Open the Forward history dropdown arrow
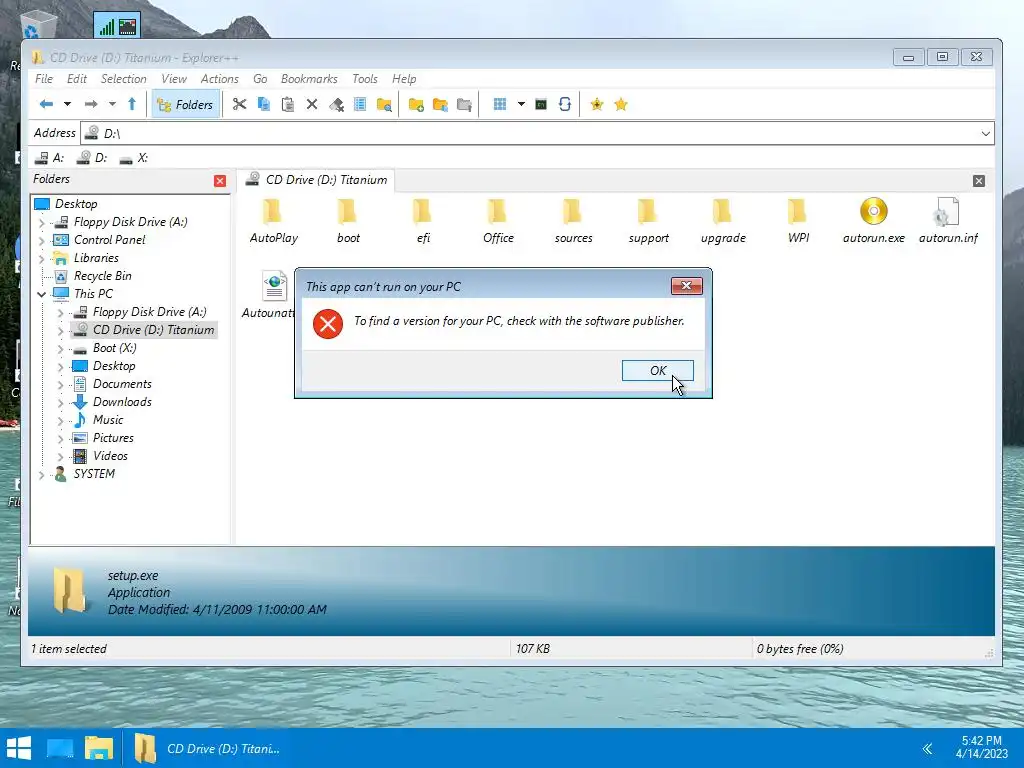The height and width of the screenshot is (768, 1024). (112, 104)
